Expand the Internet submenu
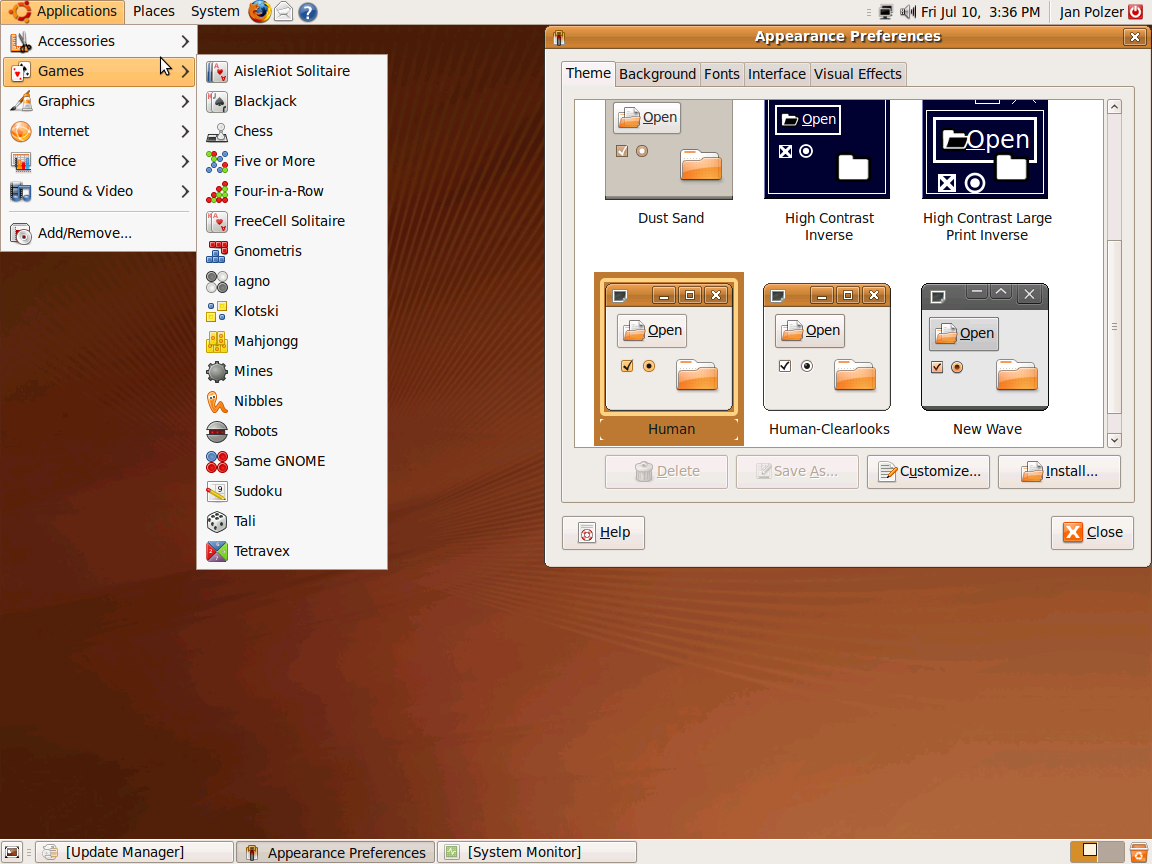This screenshot has width=1152, height=864. point(98,132)
